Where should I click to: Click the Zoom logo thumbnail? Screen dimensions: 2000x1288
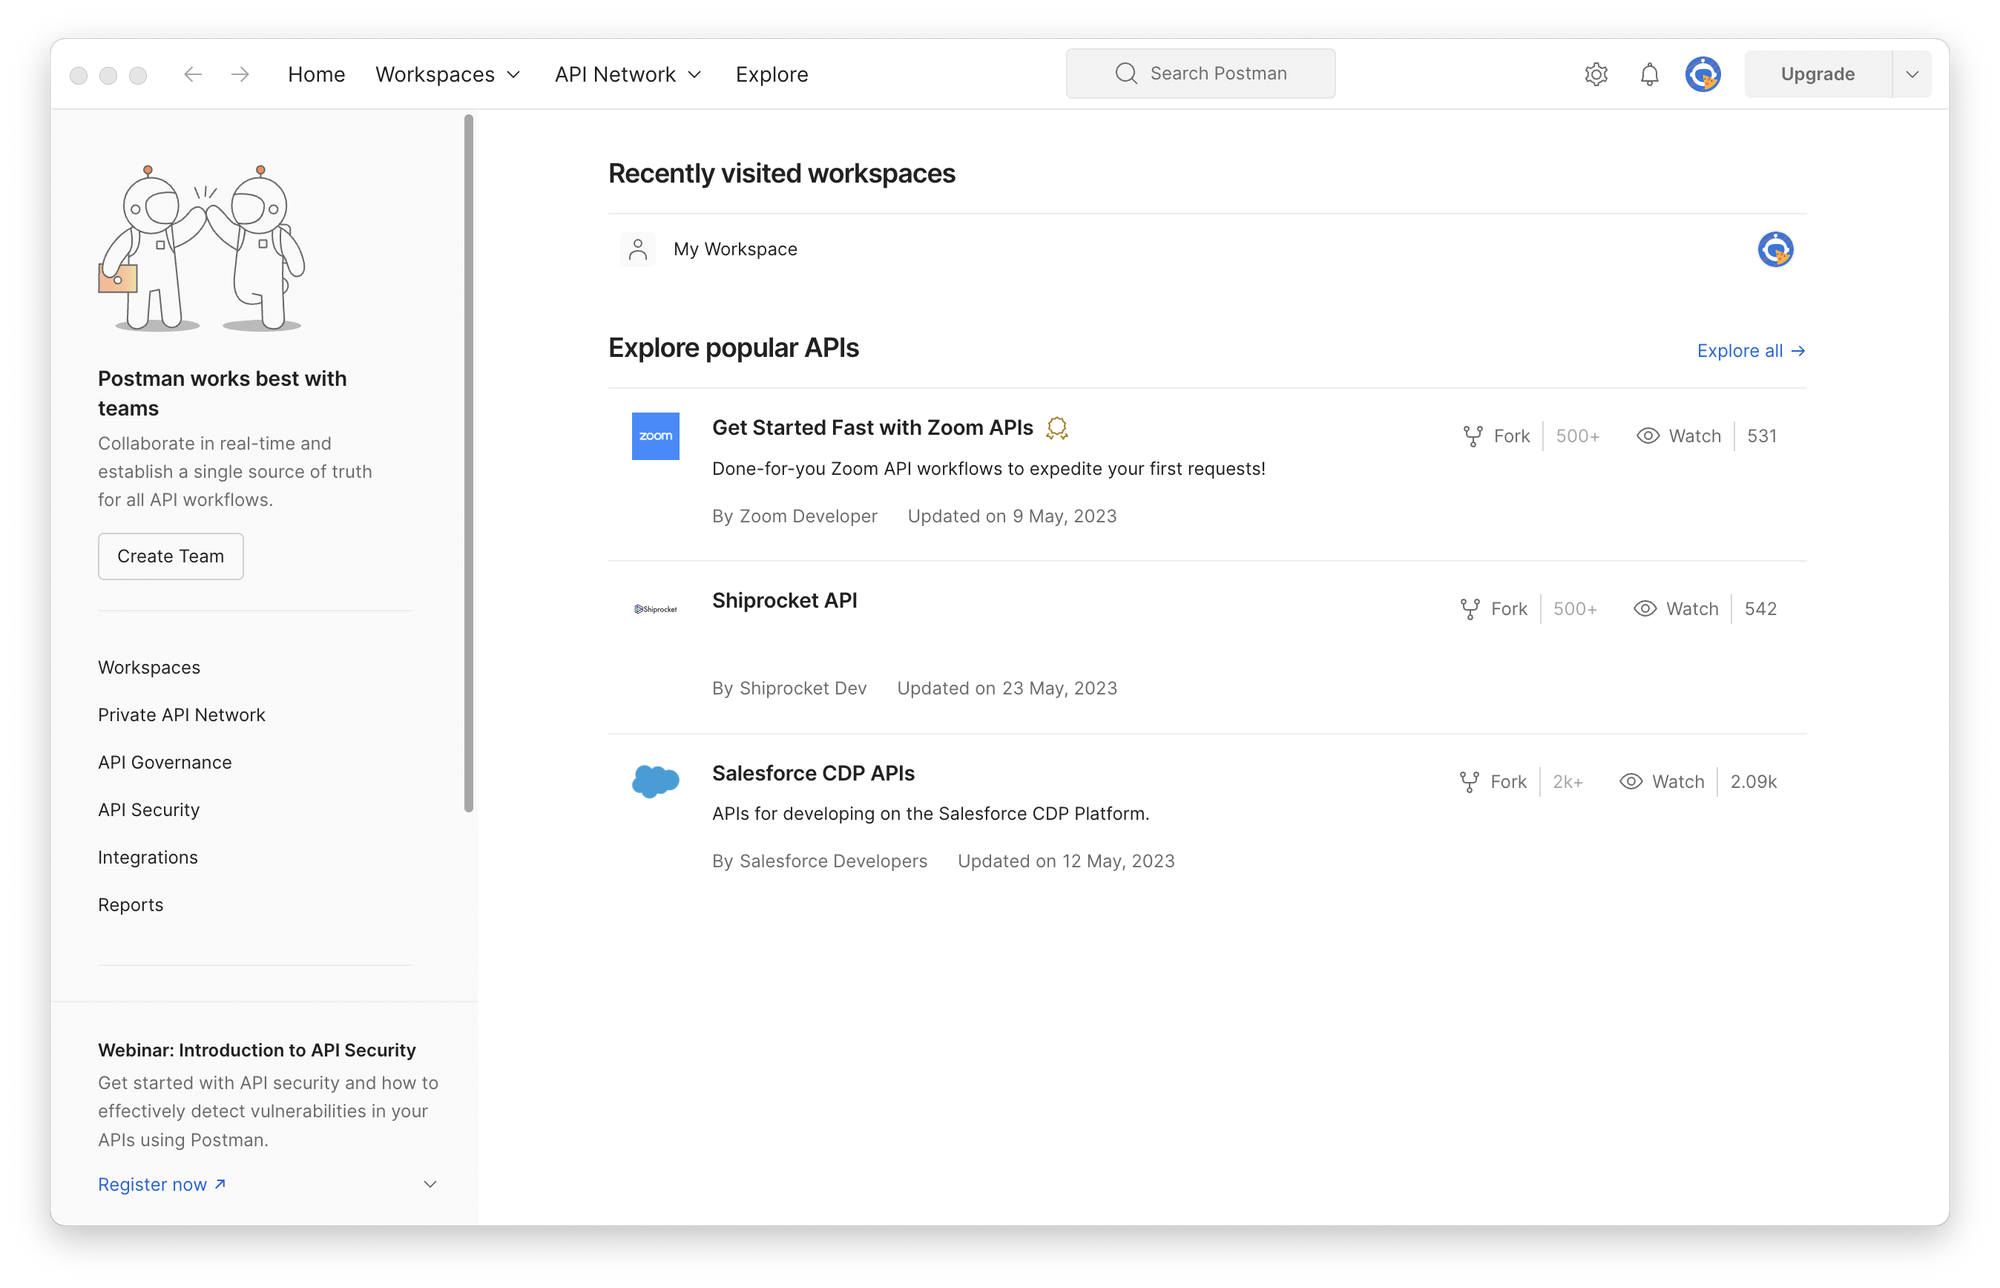pos(655,436)
